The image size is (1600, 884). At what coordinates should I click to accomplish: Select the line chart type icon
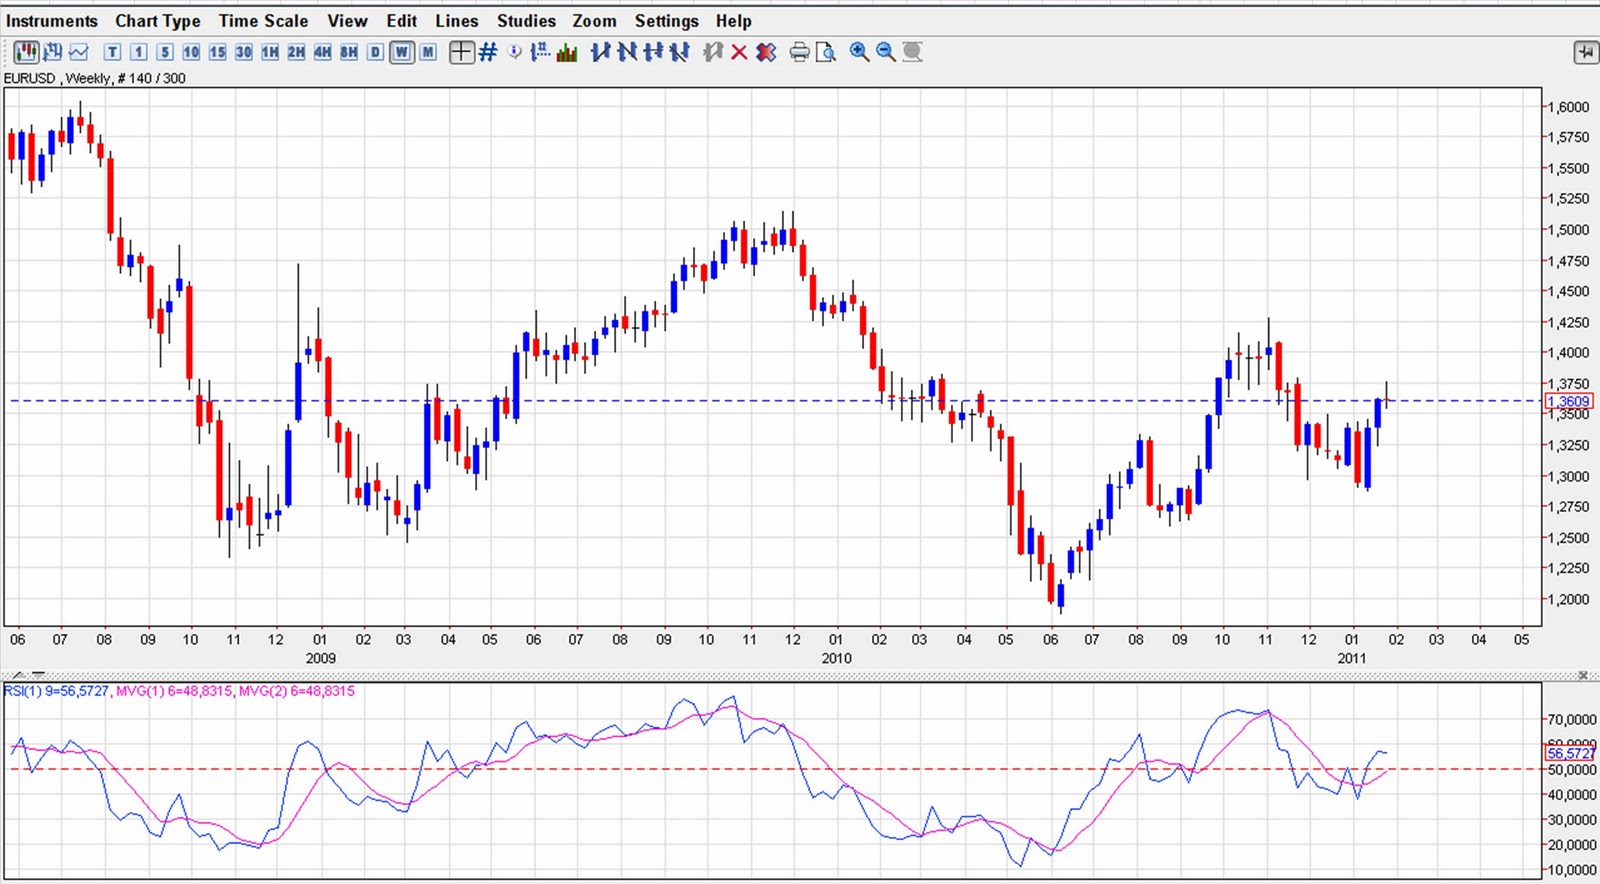79,52
